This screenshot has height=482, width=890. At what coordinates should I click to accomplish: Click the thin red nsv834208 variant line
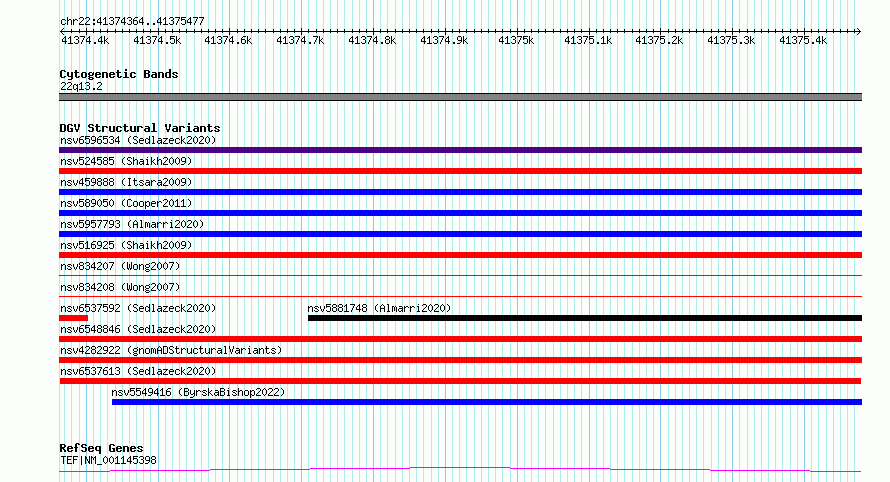click(x=460, y=296)
